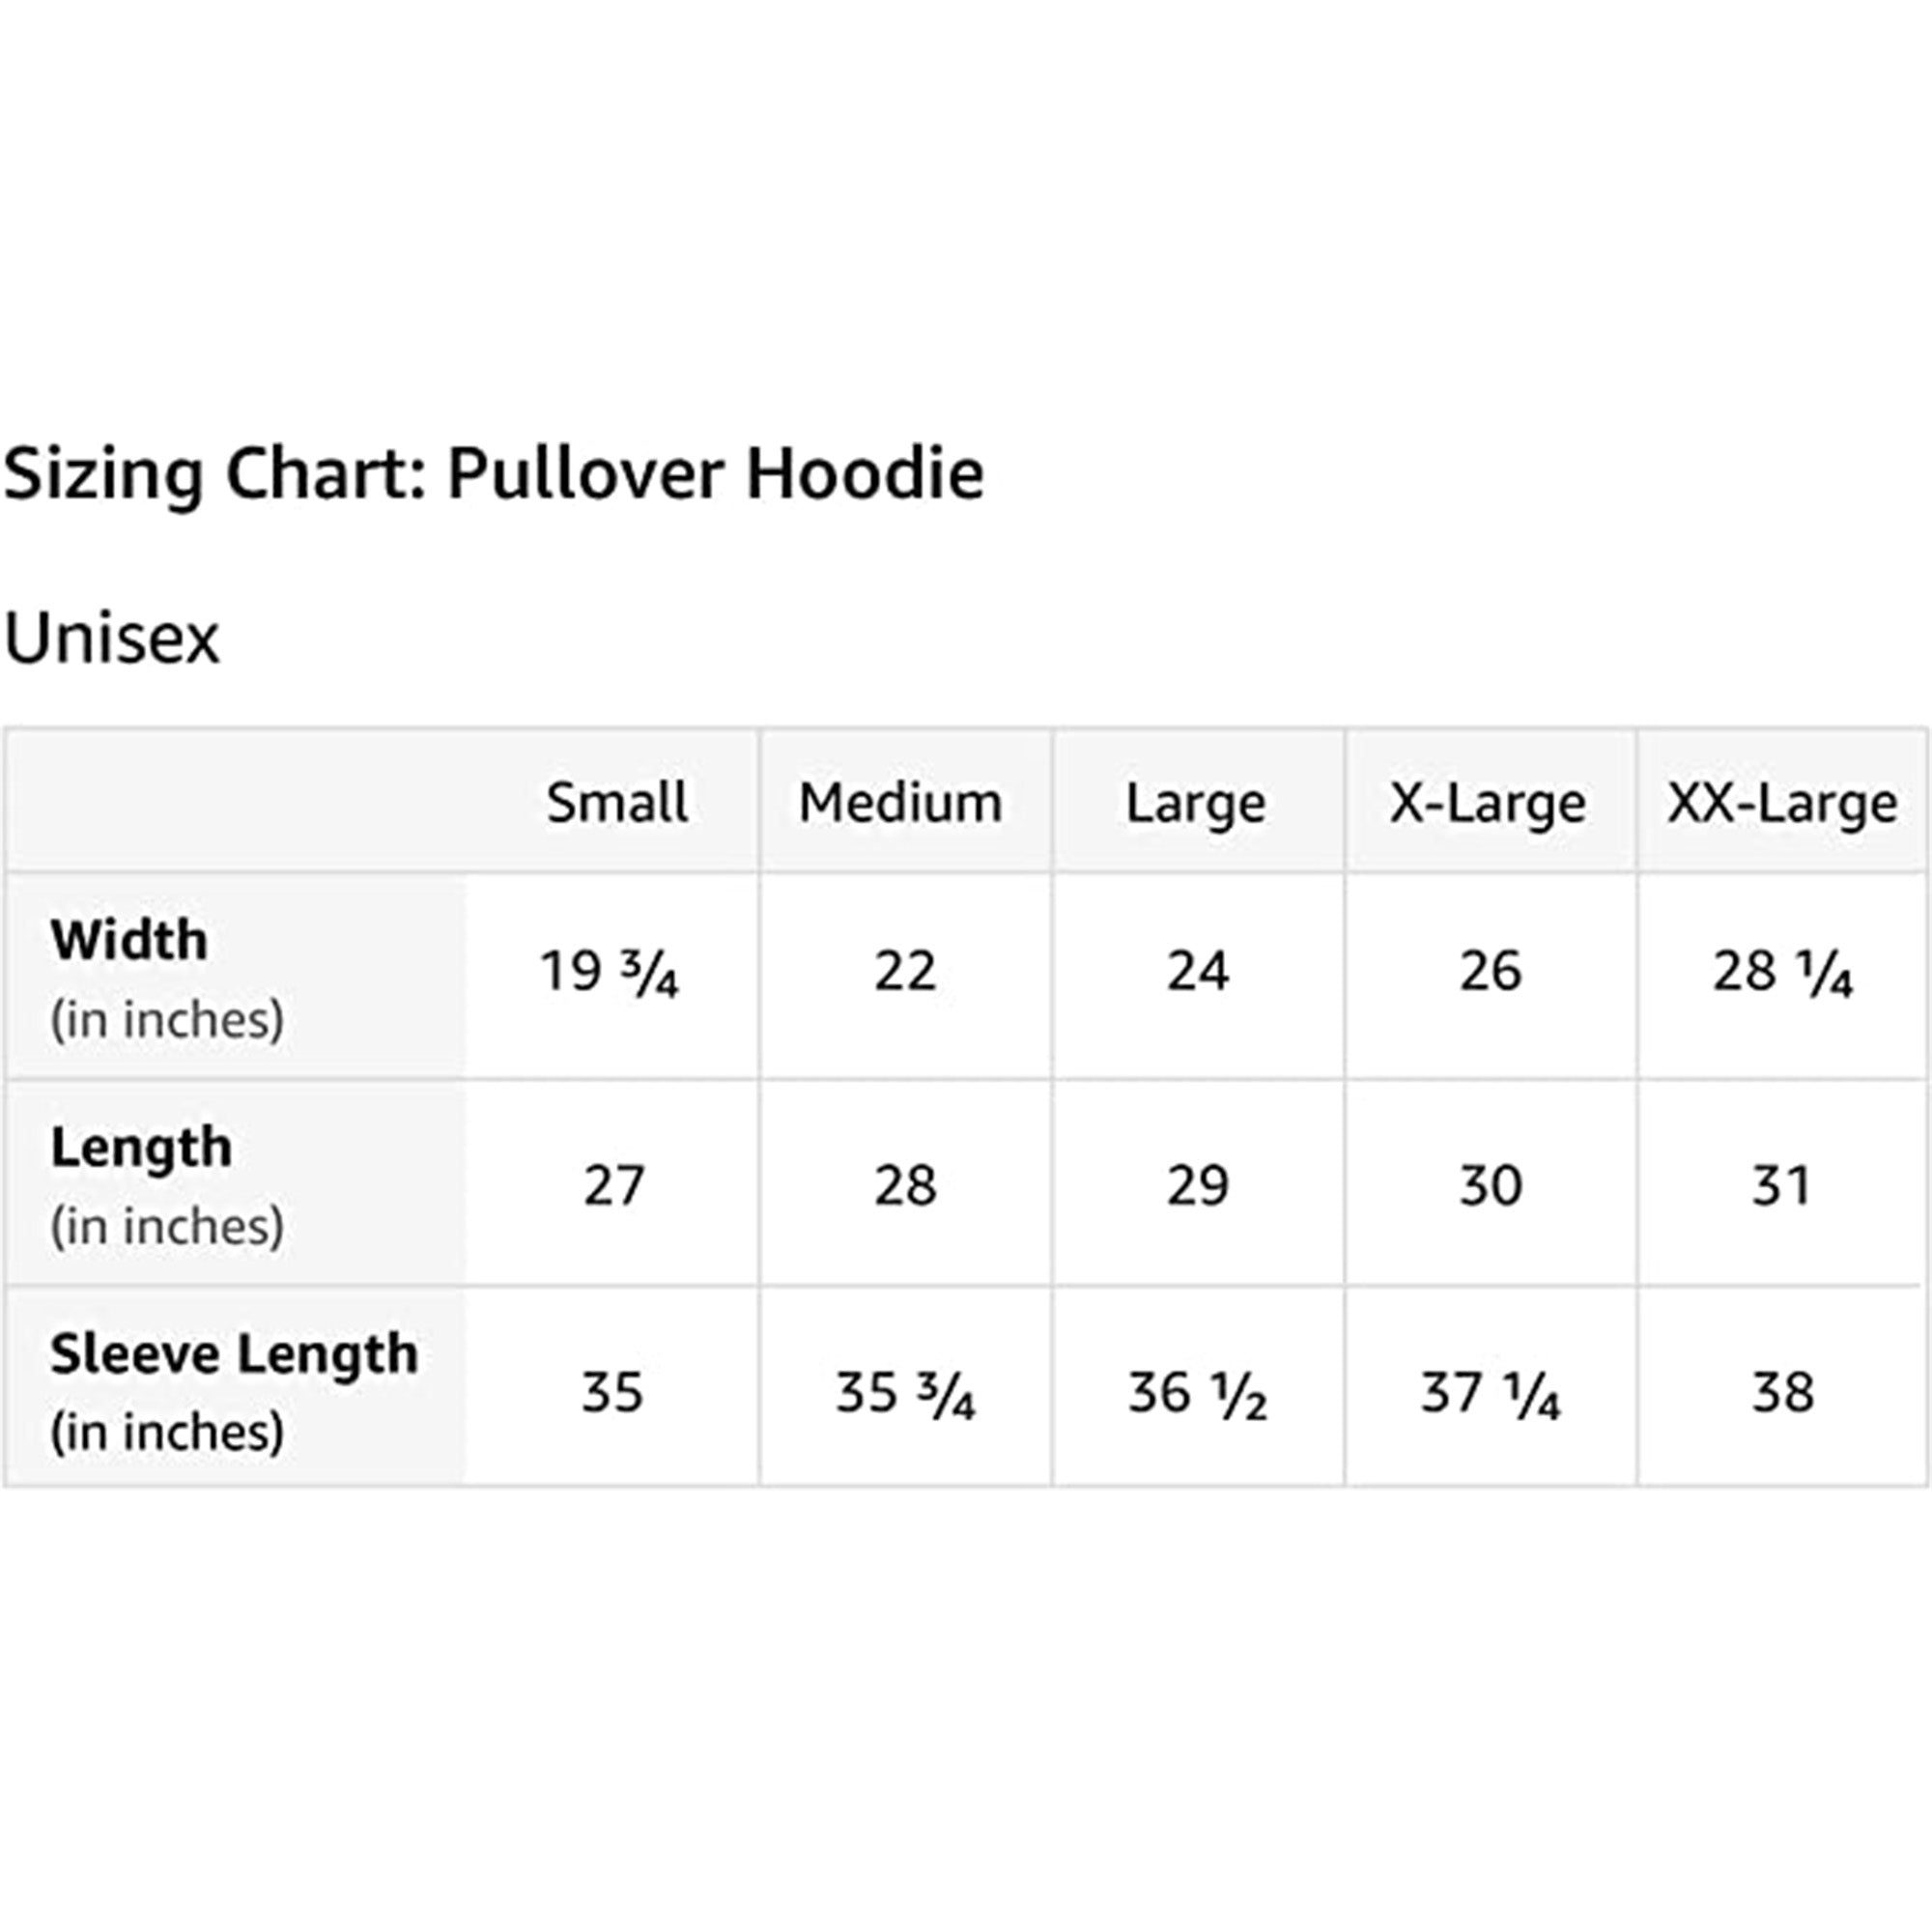Viewport: 1932px width, 1932px height.
Task: Select the XX-Large column header
Action: 1782,803
